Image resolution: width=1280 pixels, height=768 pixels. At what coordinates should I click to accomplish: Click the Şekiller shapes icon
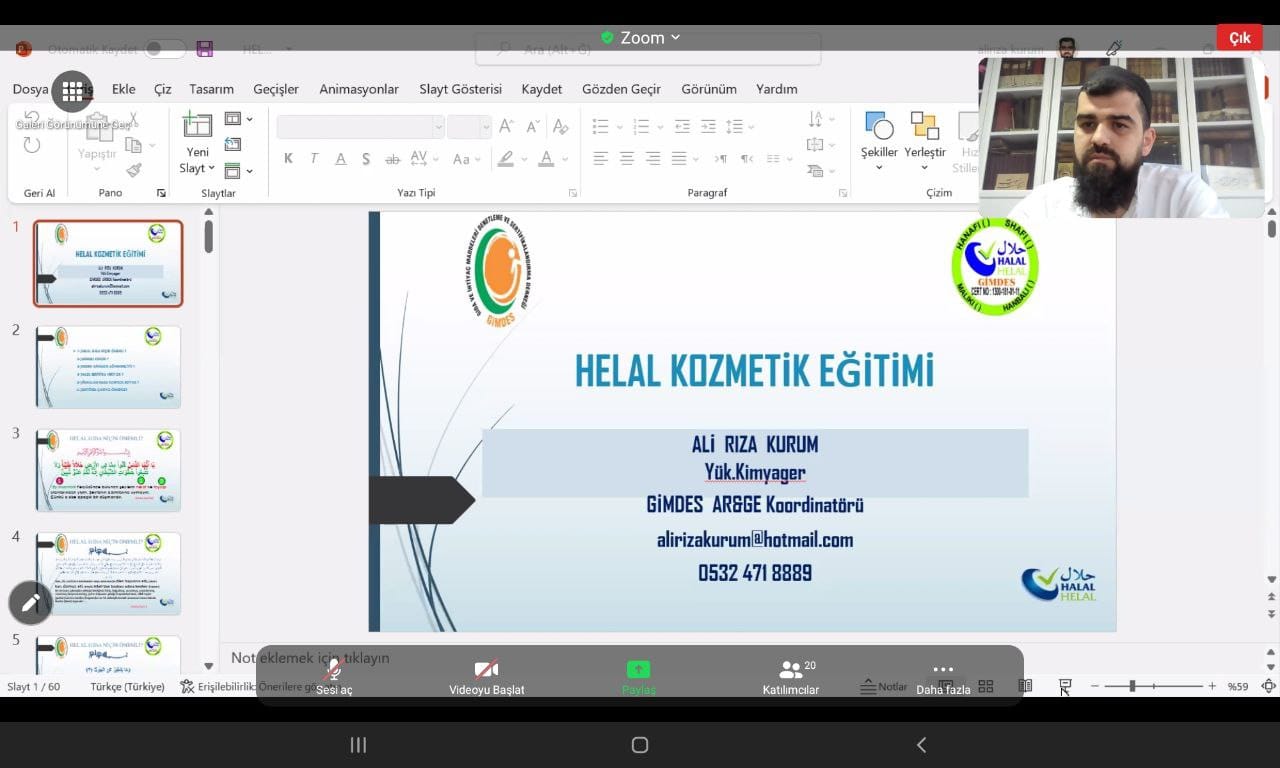[879, 125]
